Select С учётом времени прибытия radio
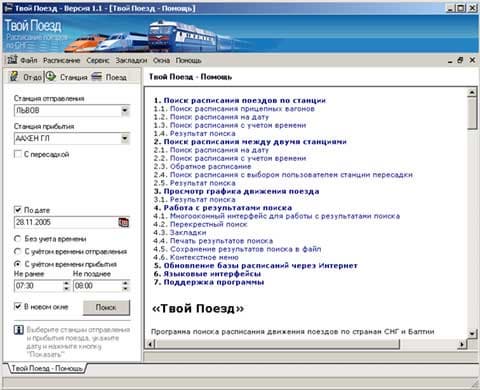The height and width of the screenshot is (390, 480). click(x=18, y=264)
